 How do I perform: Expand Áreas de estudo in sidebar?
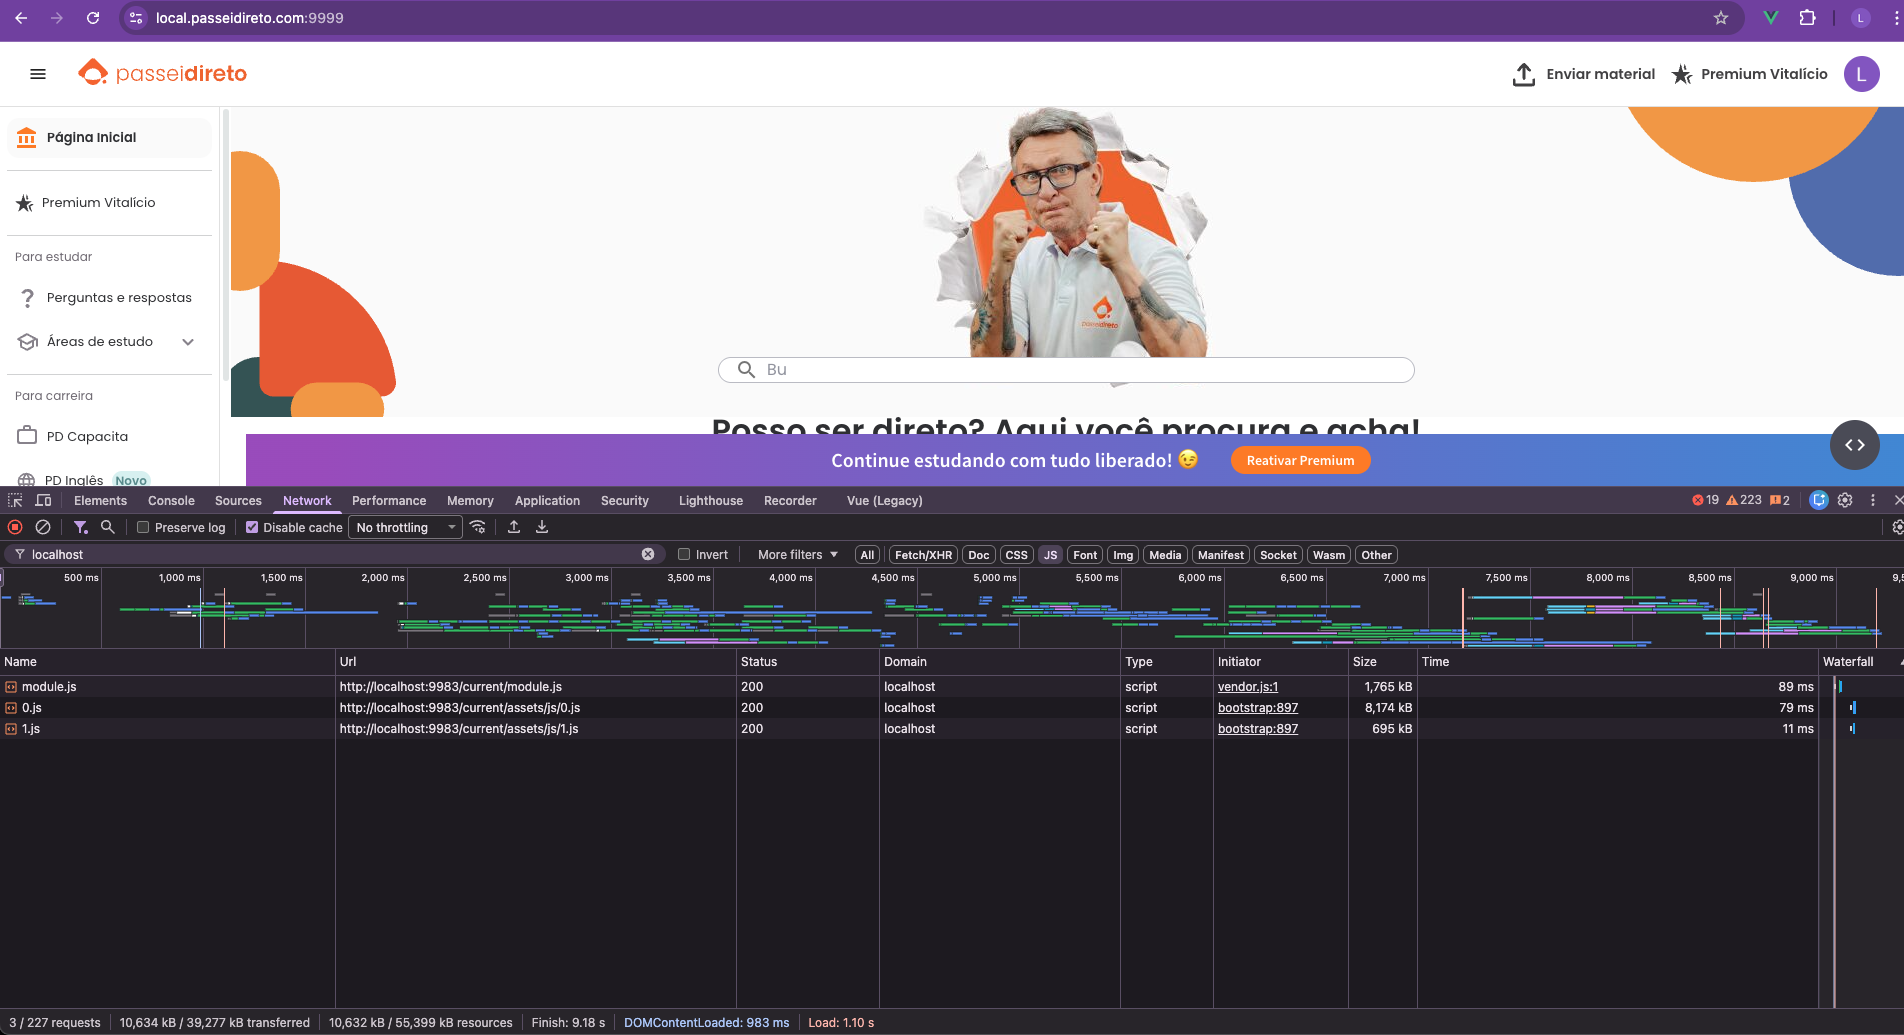click(187, 342)
